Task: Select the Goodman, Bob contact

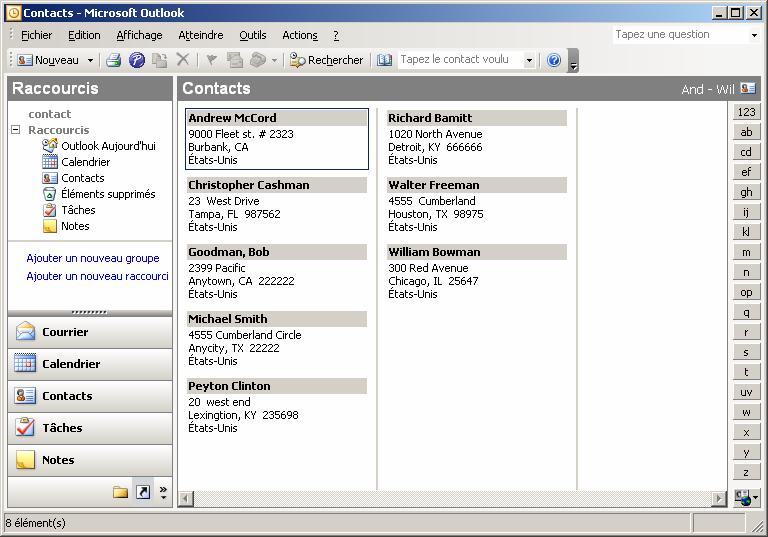Action: point(277,273)
